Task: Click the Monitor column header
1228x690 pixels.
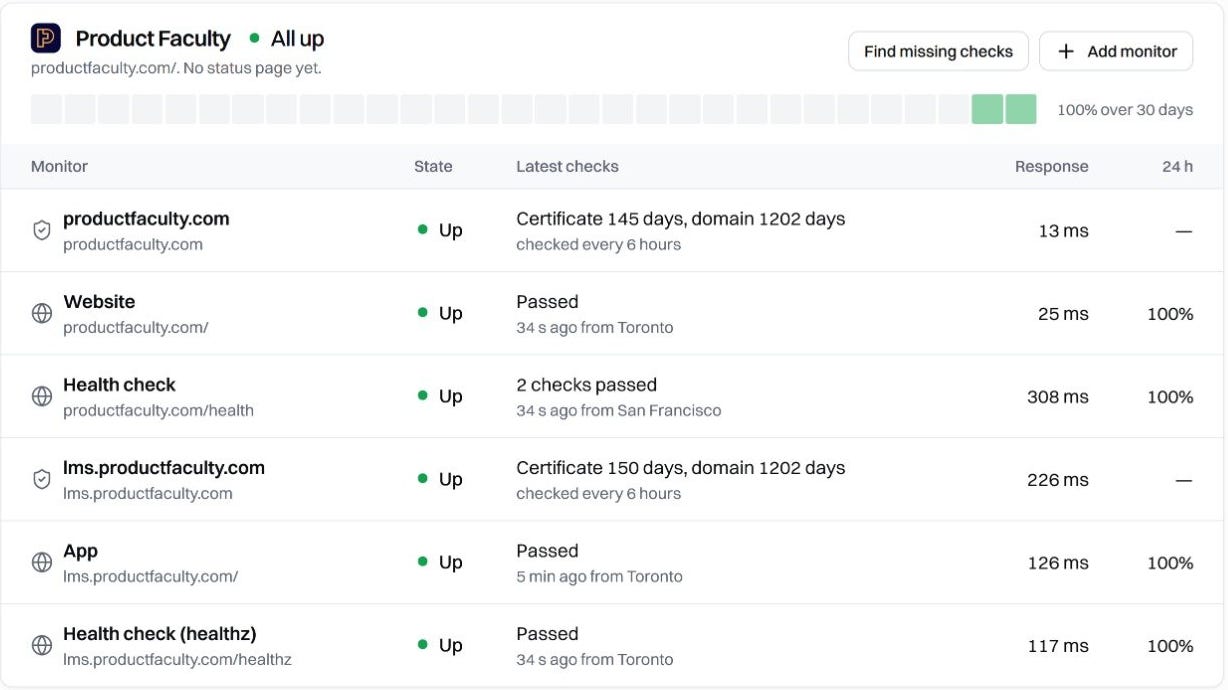Action: tap(59, 167)
